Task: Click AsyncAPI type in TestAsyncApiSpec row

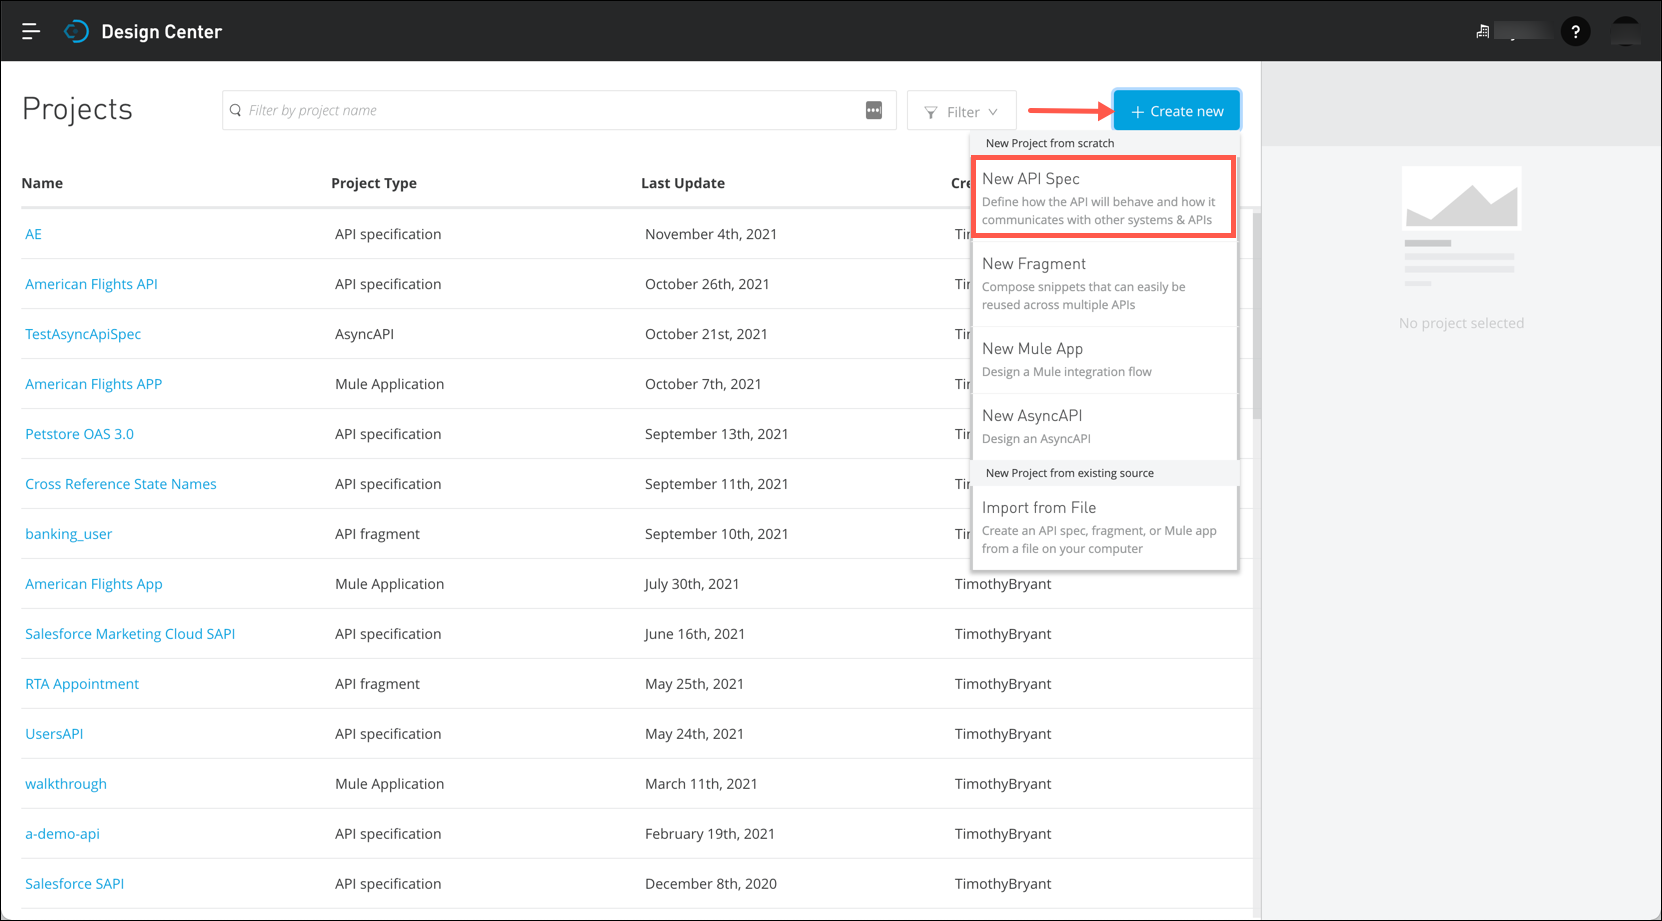Action: click(x=364, y=334)
